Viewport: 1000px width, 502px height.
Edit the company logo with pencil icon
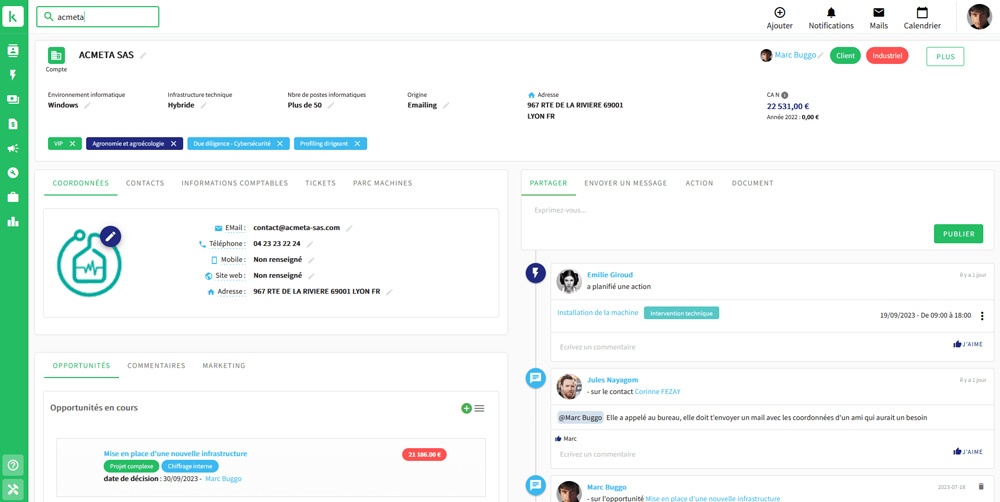[x=110, y=236]
